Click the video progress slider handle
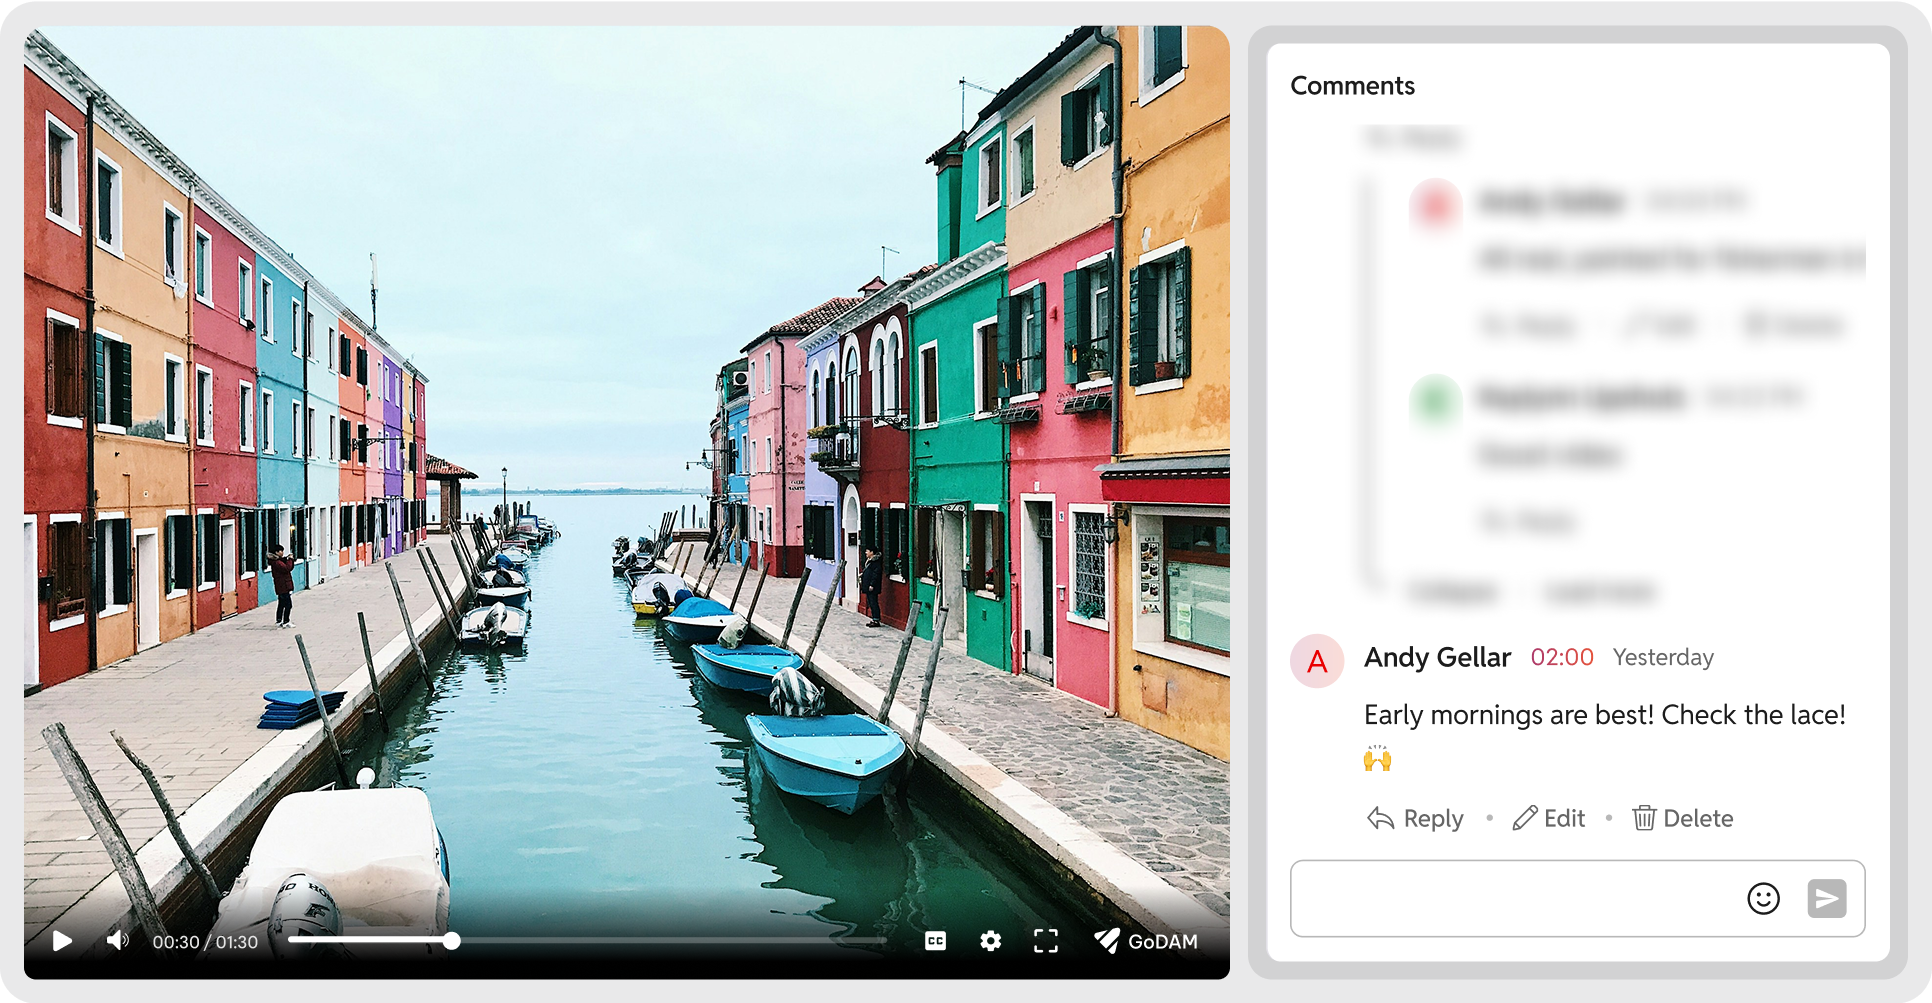The width and height of the screenshot is (1932, 1003). [x=452, y=941]
